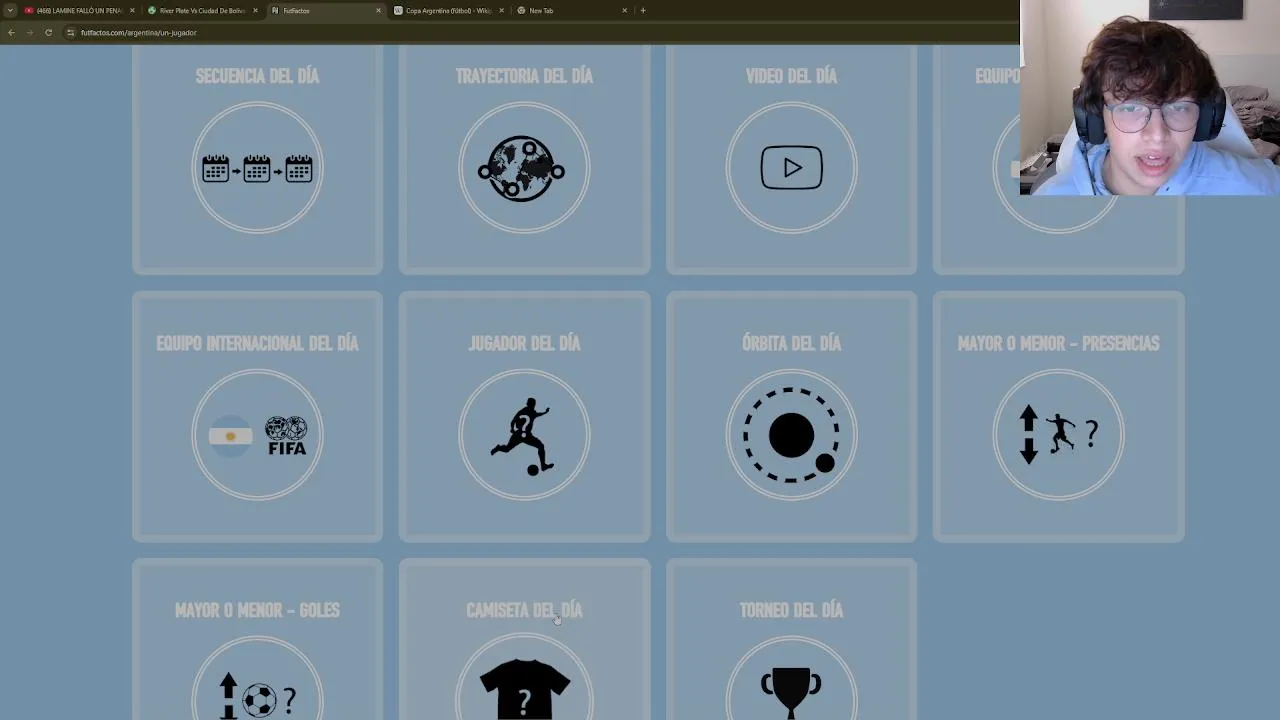Click the CAMISETA DEL DÍA title
1280x720 pixels.
524,610
